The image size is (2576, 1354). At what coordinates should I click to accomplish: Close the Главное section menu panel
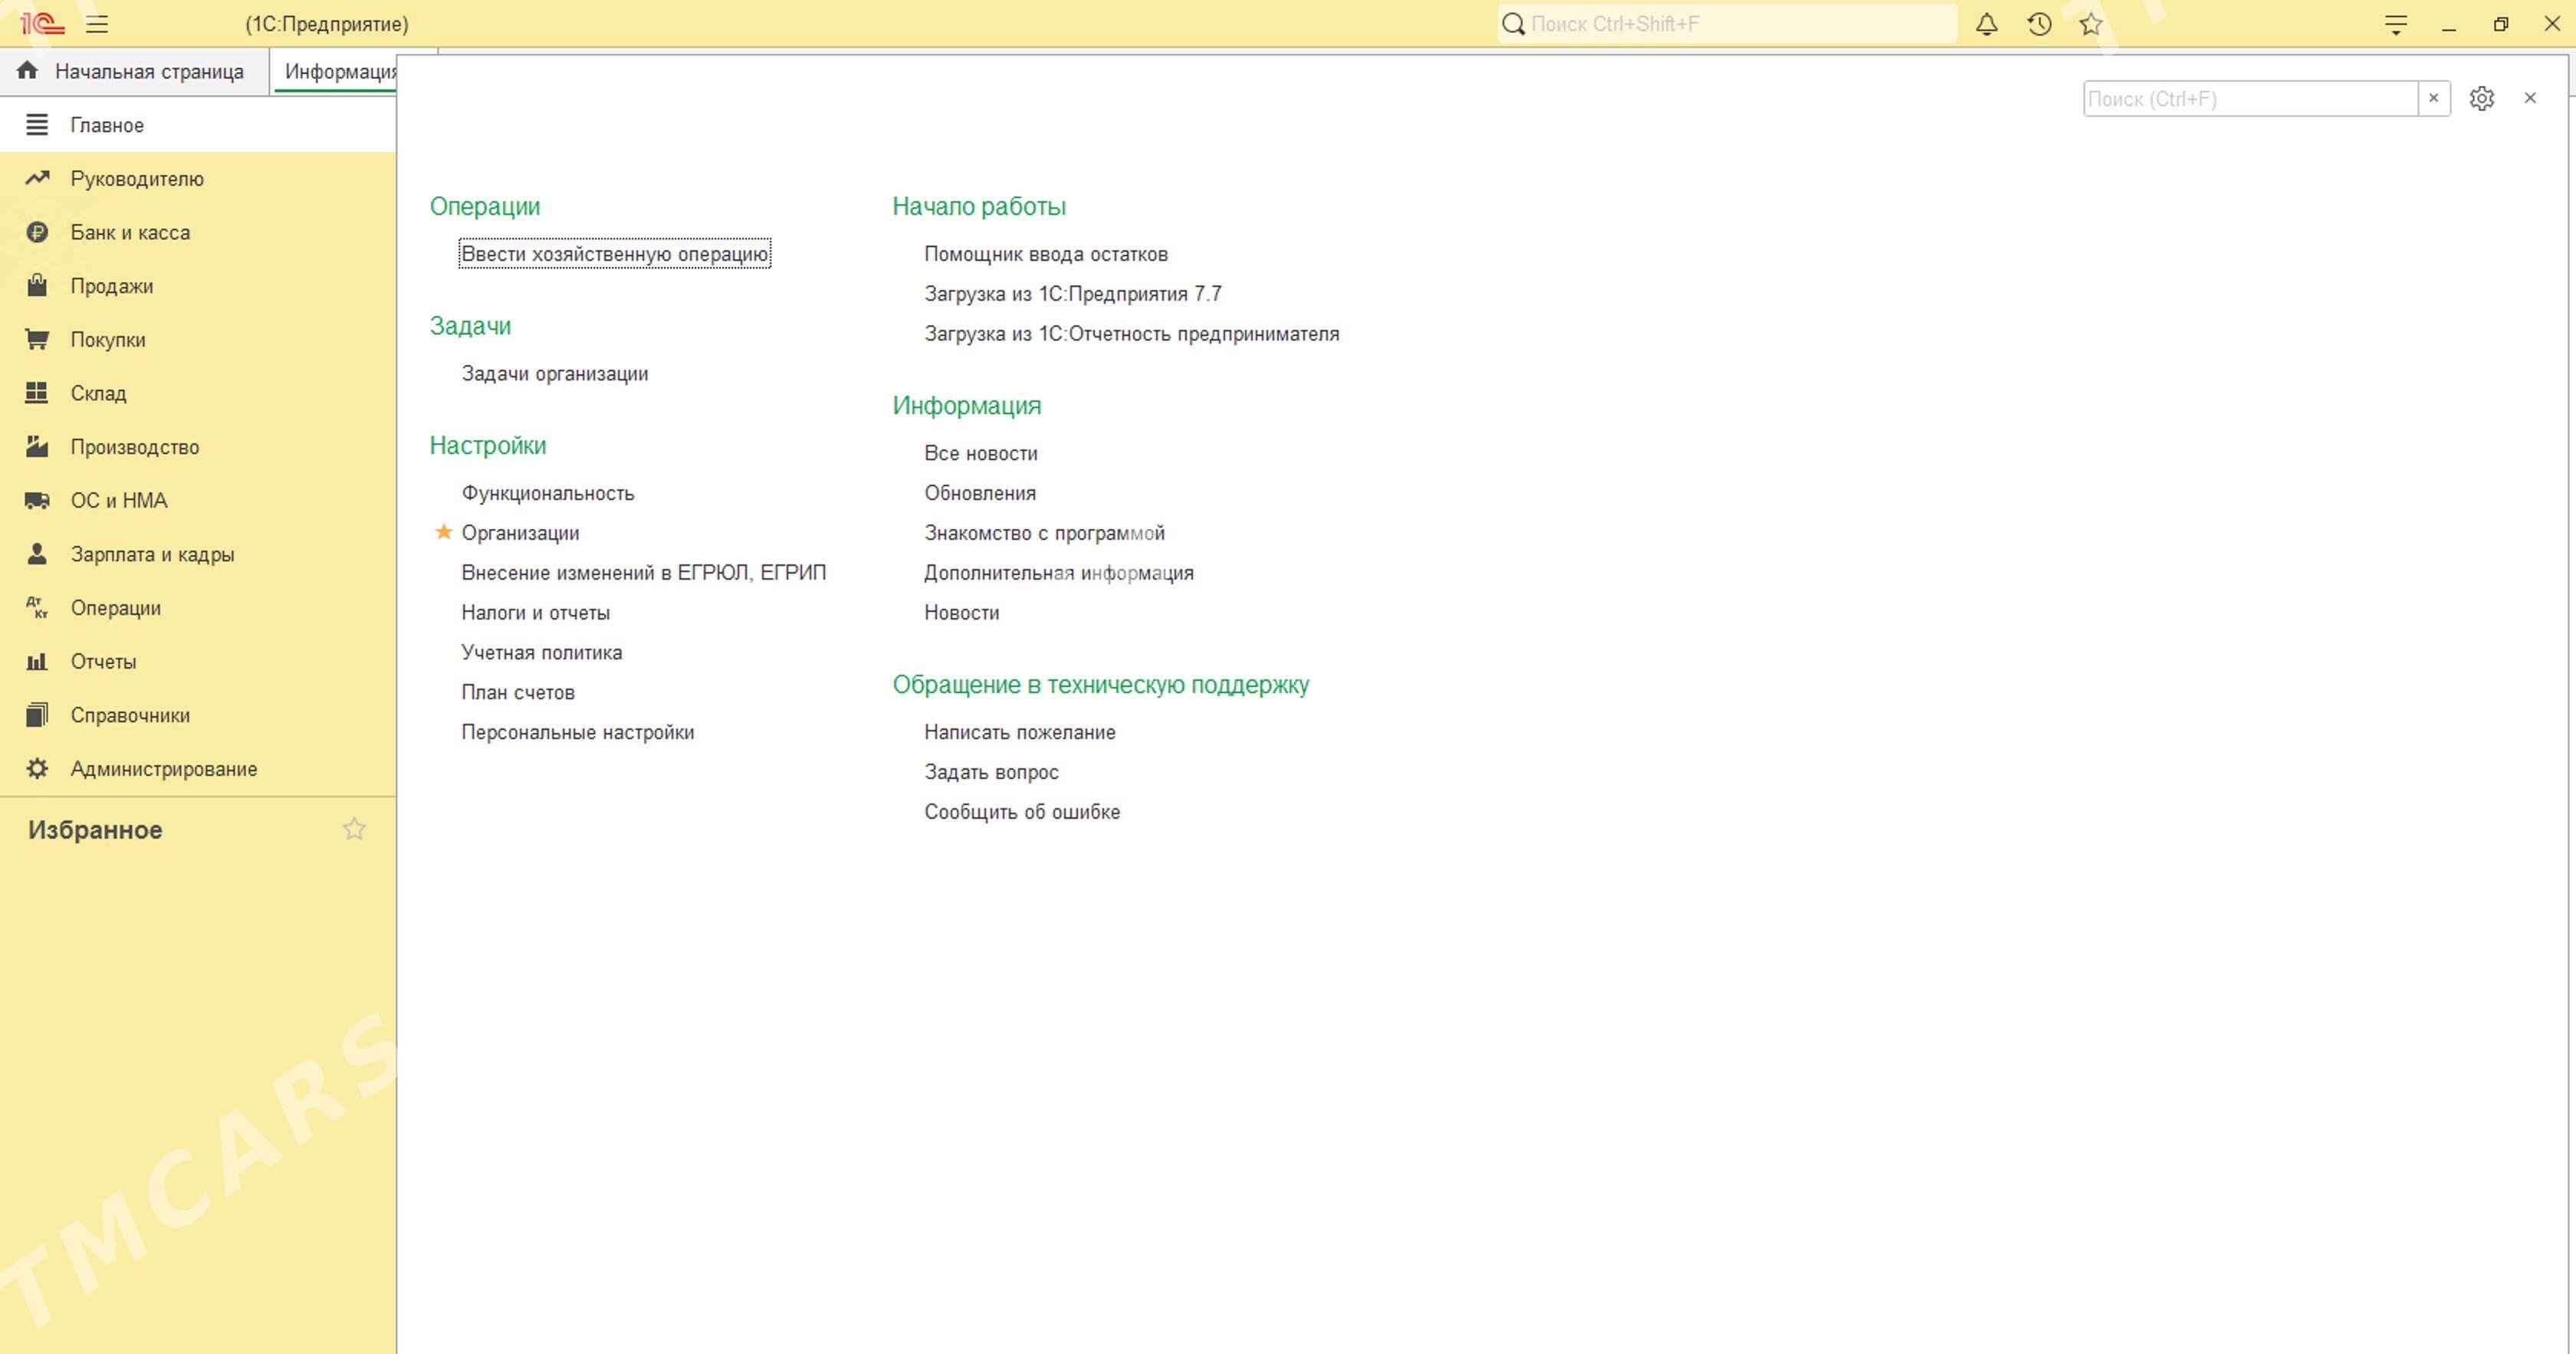coord(2530,98)
